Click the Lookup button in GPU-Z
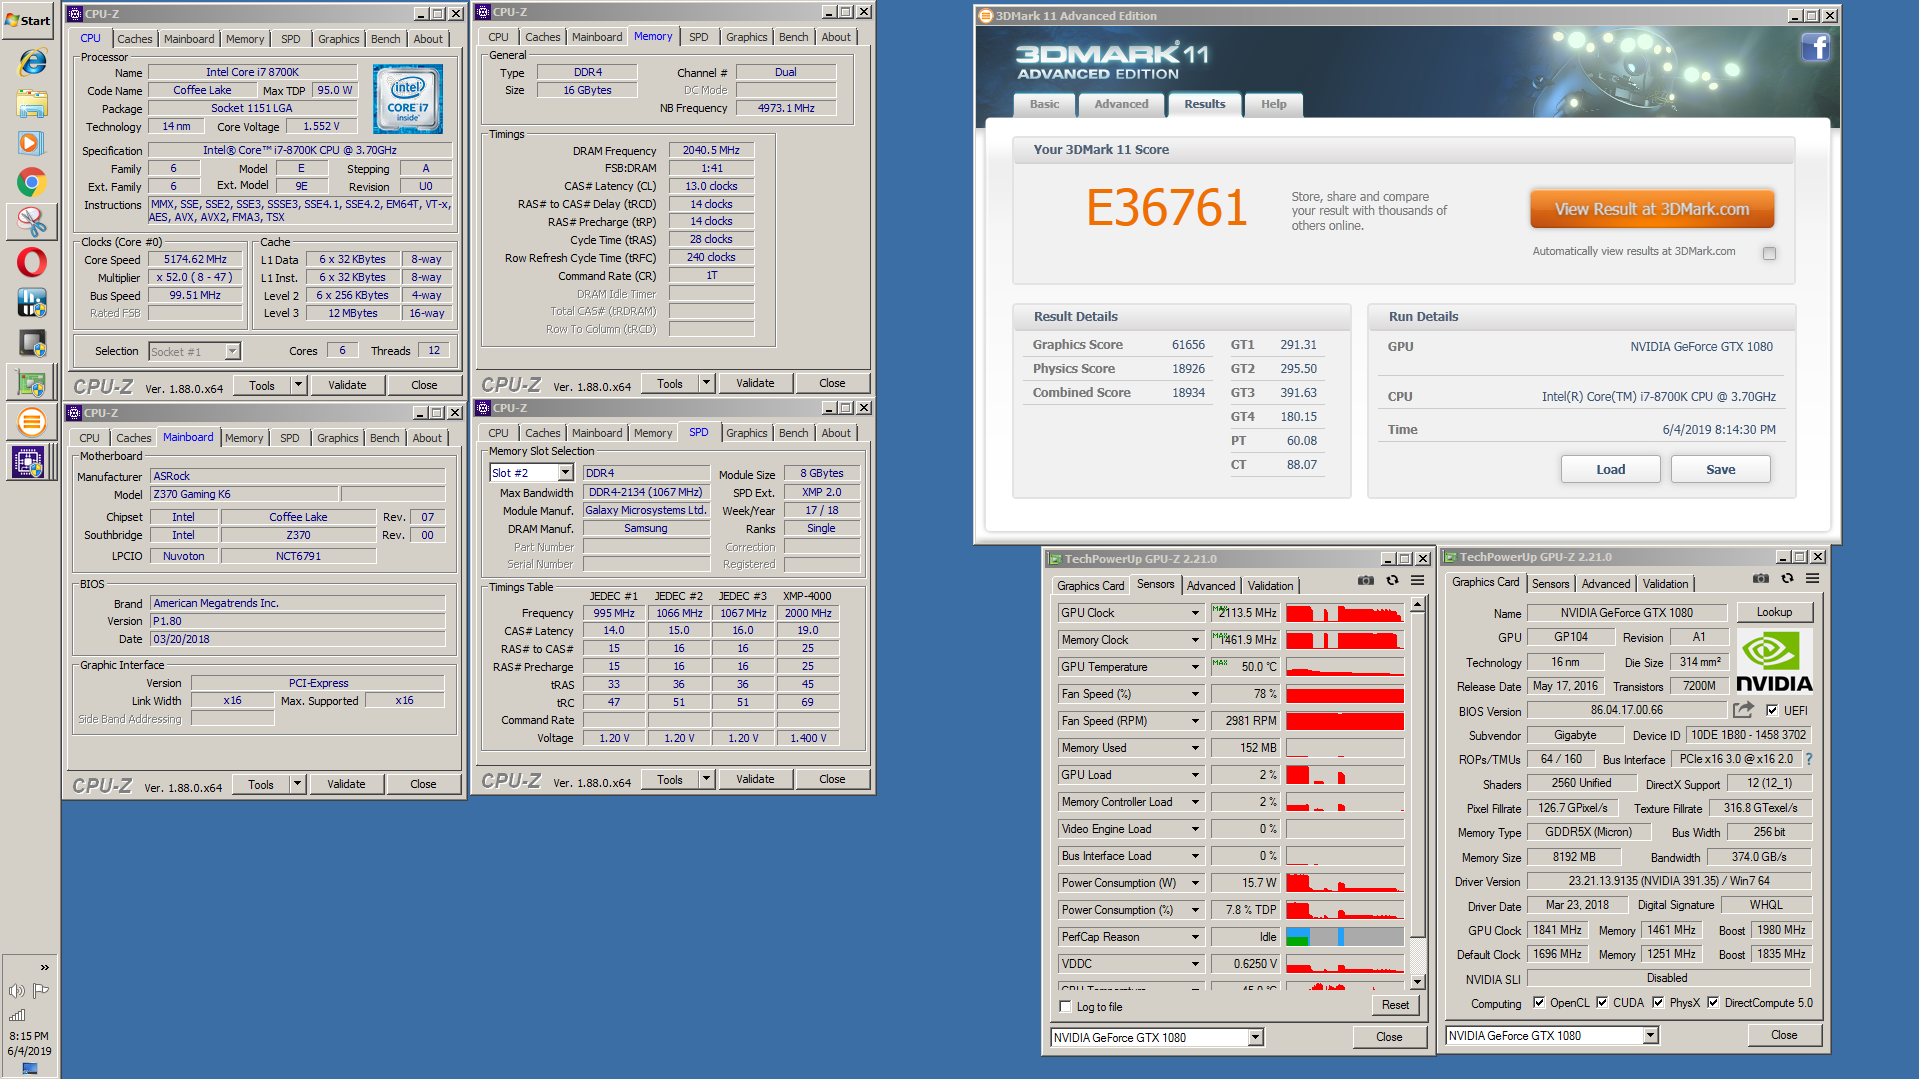 (x=1774, y=612)
